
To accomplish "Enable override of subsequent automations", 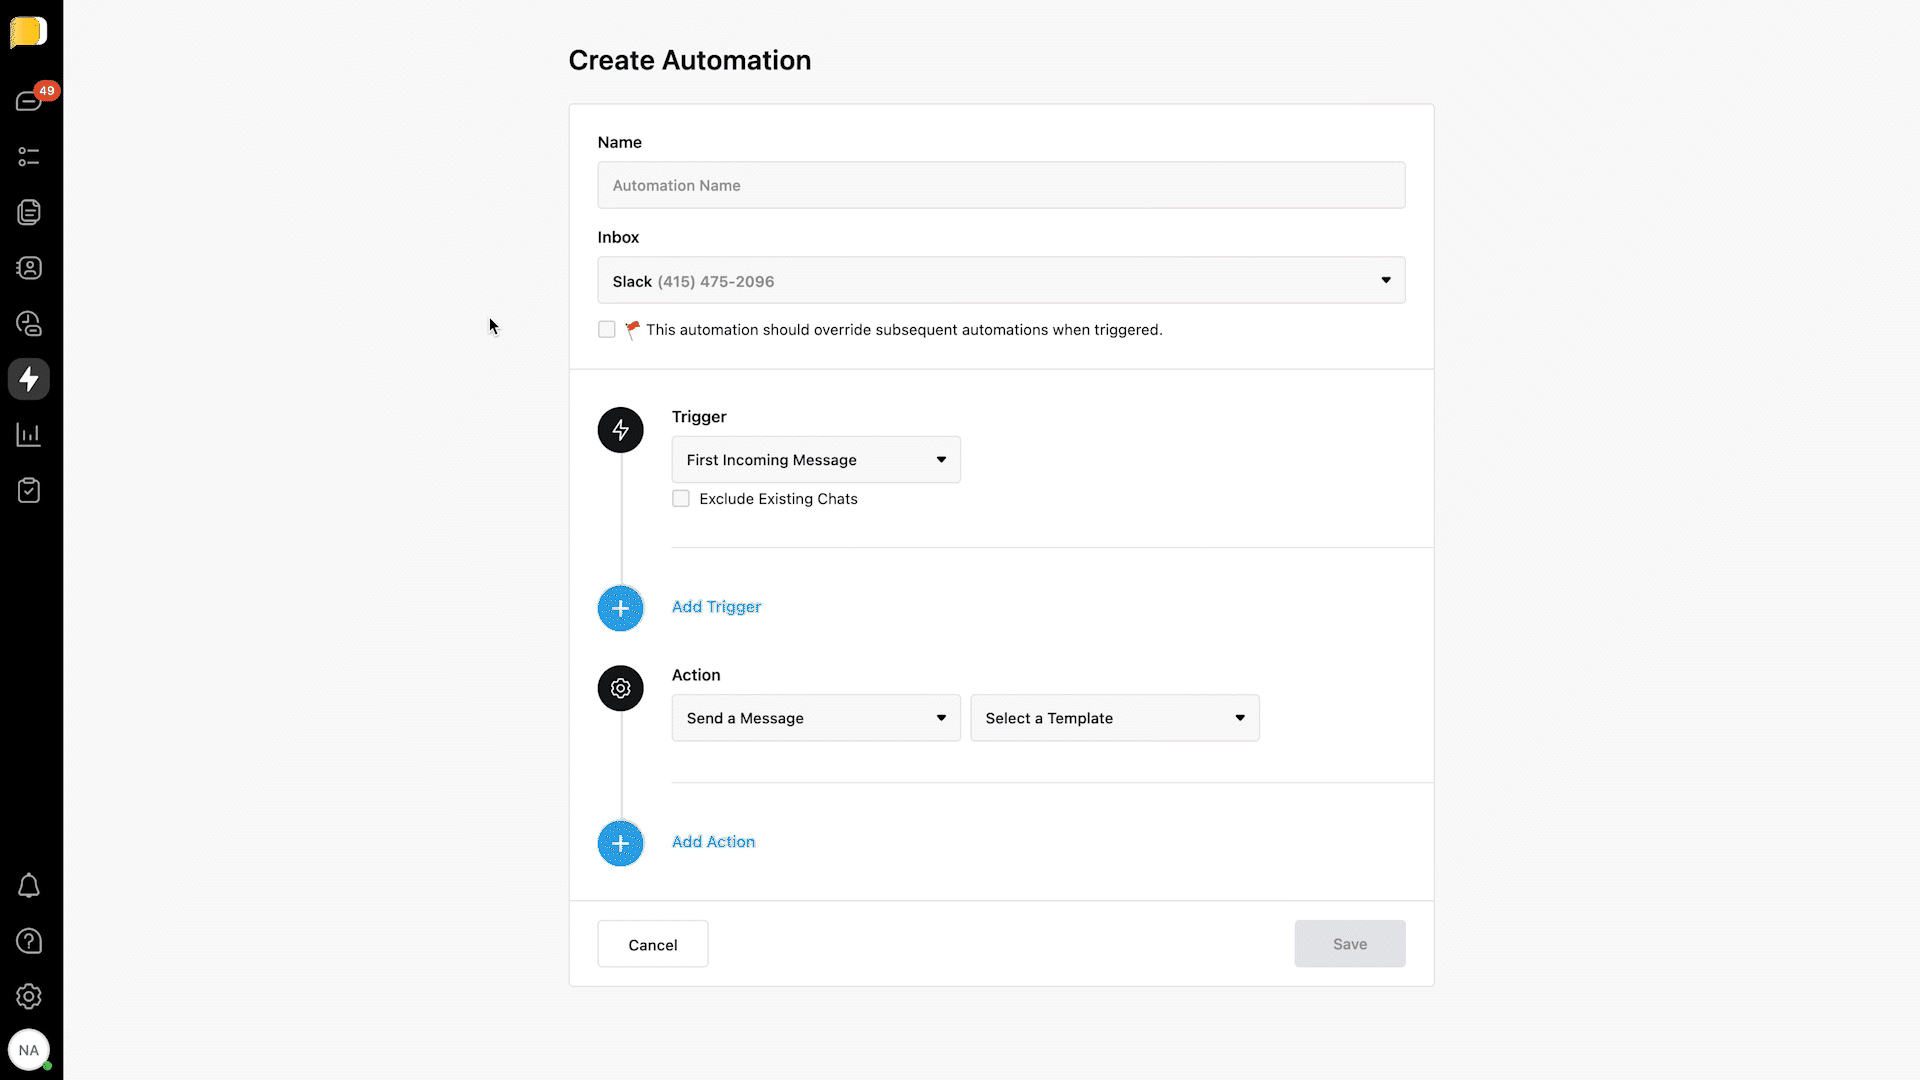I will click(607, 329).
